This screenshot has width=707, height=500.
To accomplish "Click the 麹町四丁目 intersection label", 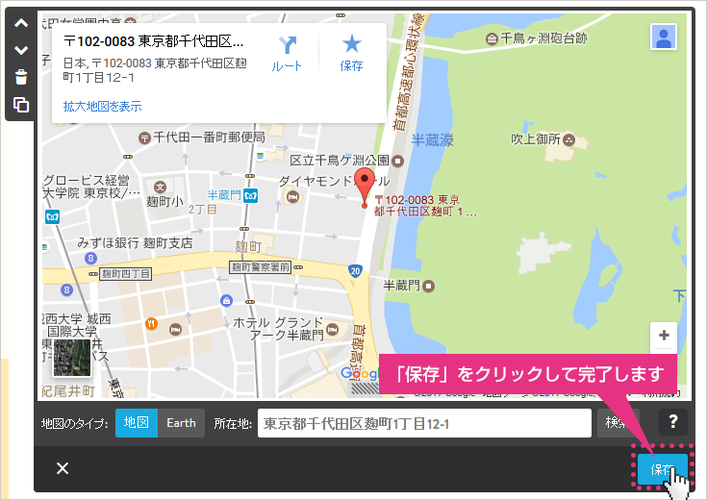I will click(125, 274).
